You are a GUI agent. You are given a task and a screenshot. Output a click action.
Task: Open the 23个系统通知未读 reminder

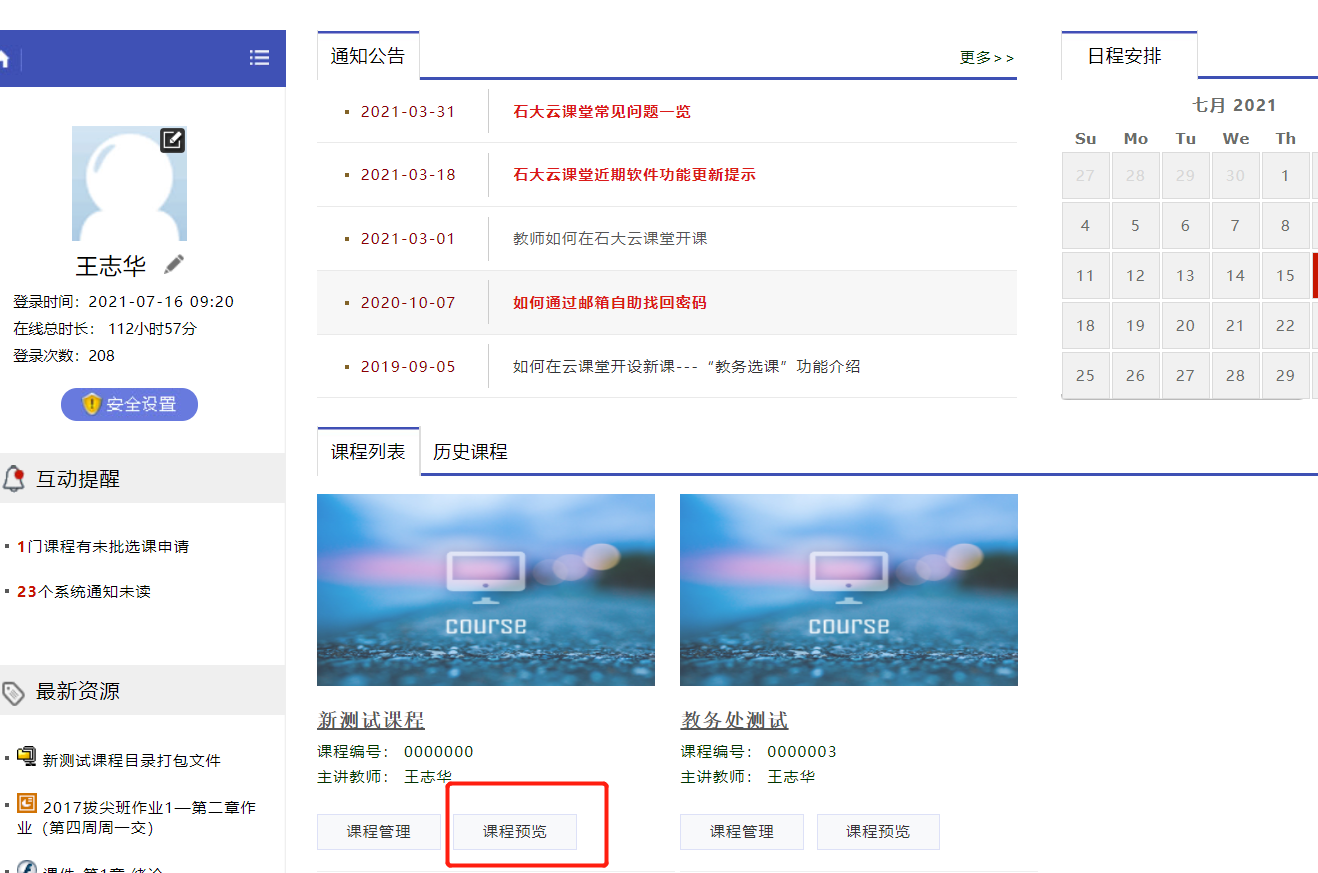pos(84,592)
